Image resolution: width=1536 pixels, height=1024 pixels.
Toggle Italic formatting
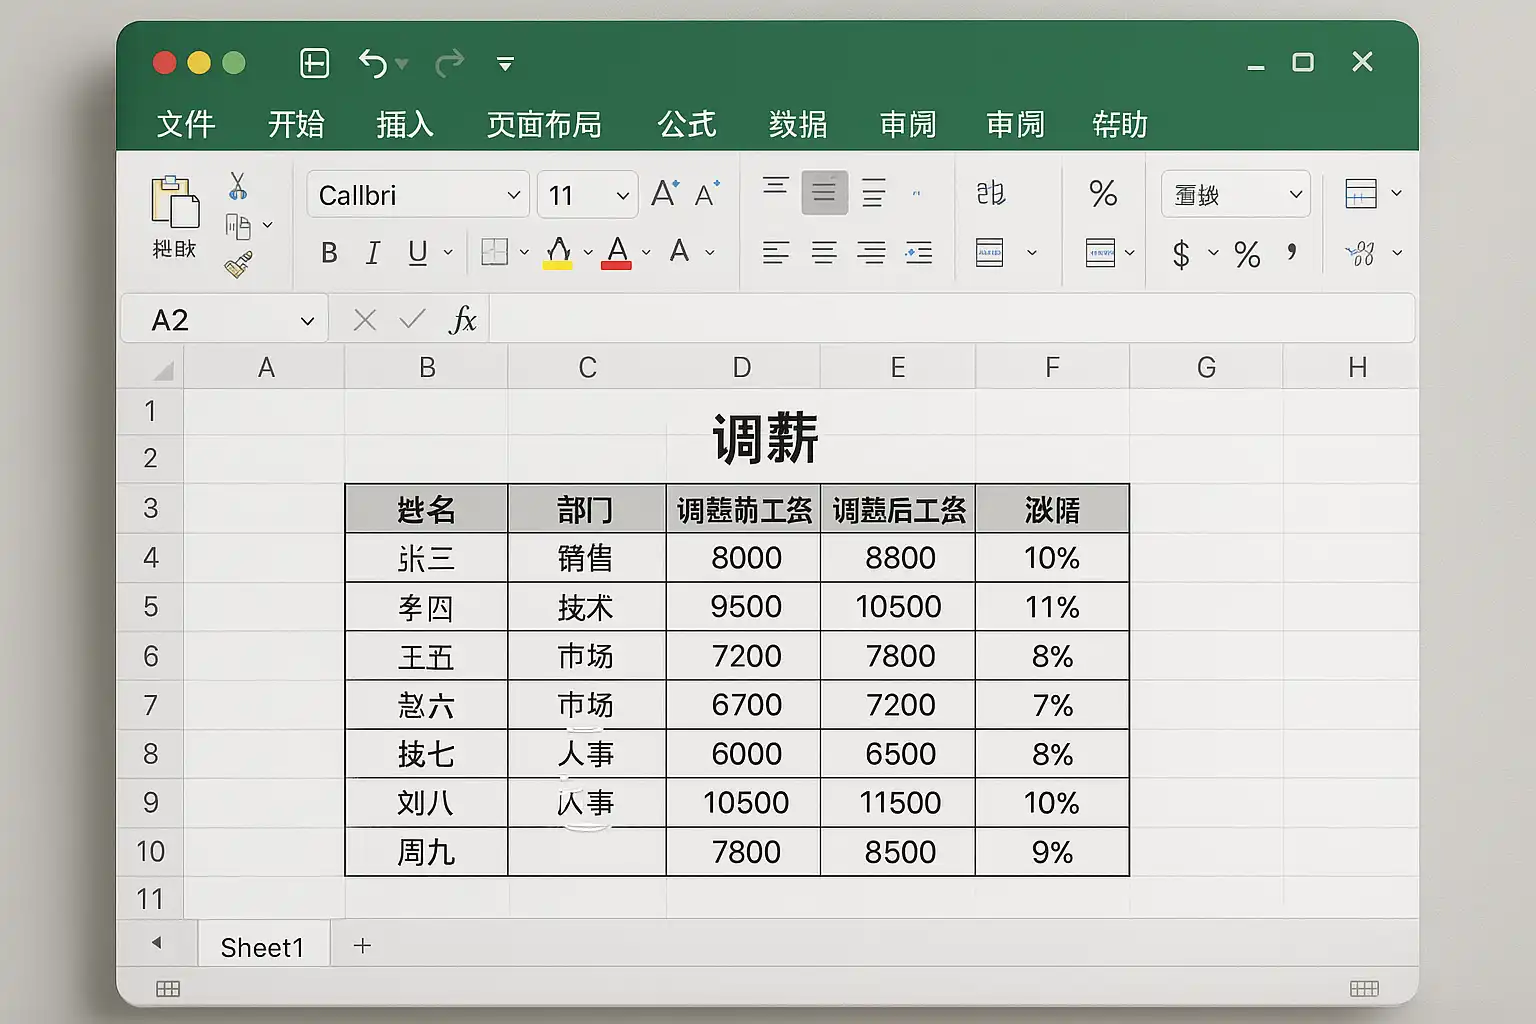[373, 253]
